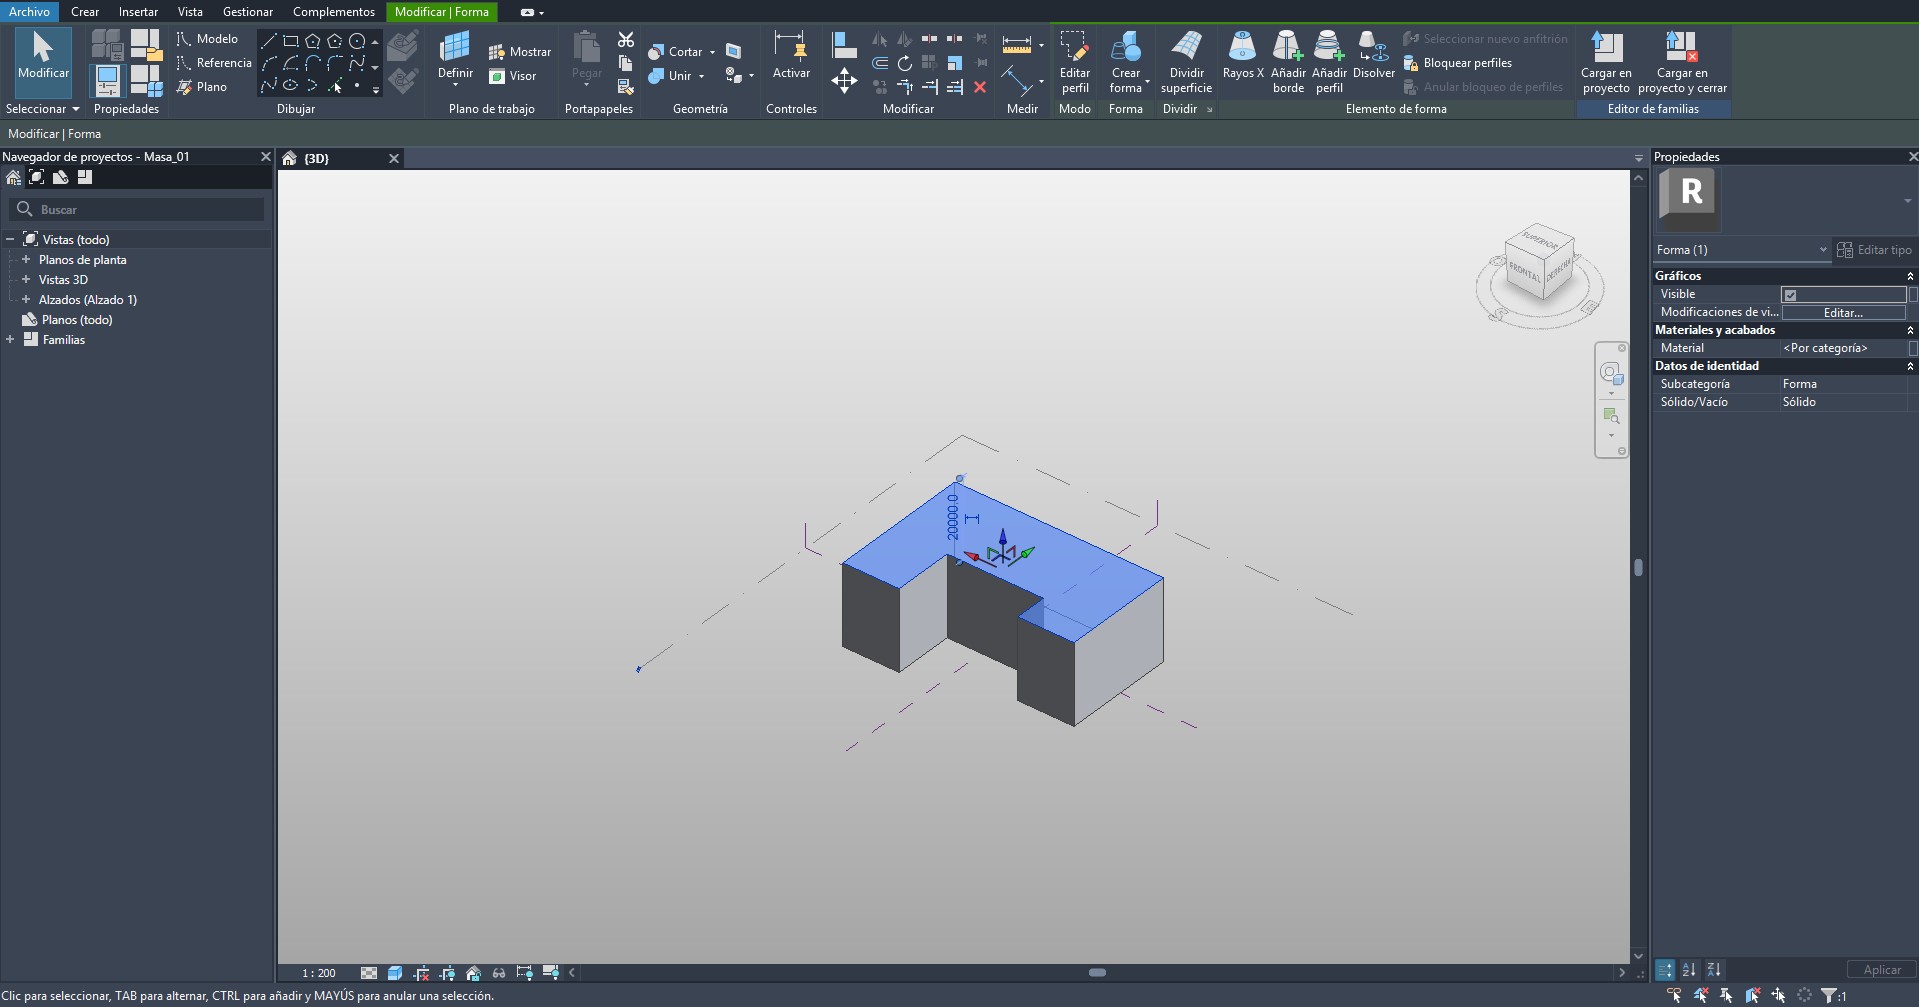
Task: Click the Añadir borde tool
Action: click(x=1287, y=48)
